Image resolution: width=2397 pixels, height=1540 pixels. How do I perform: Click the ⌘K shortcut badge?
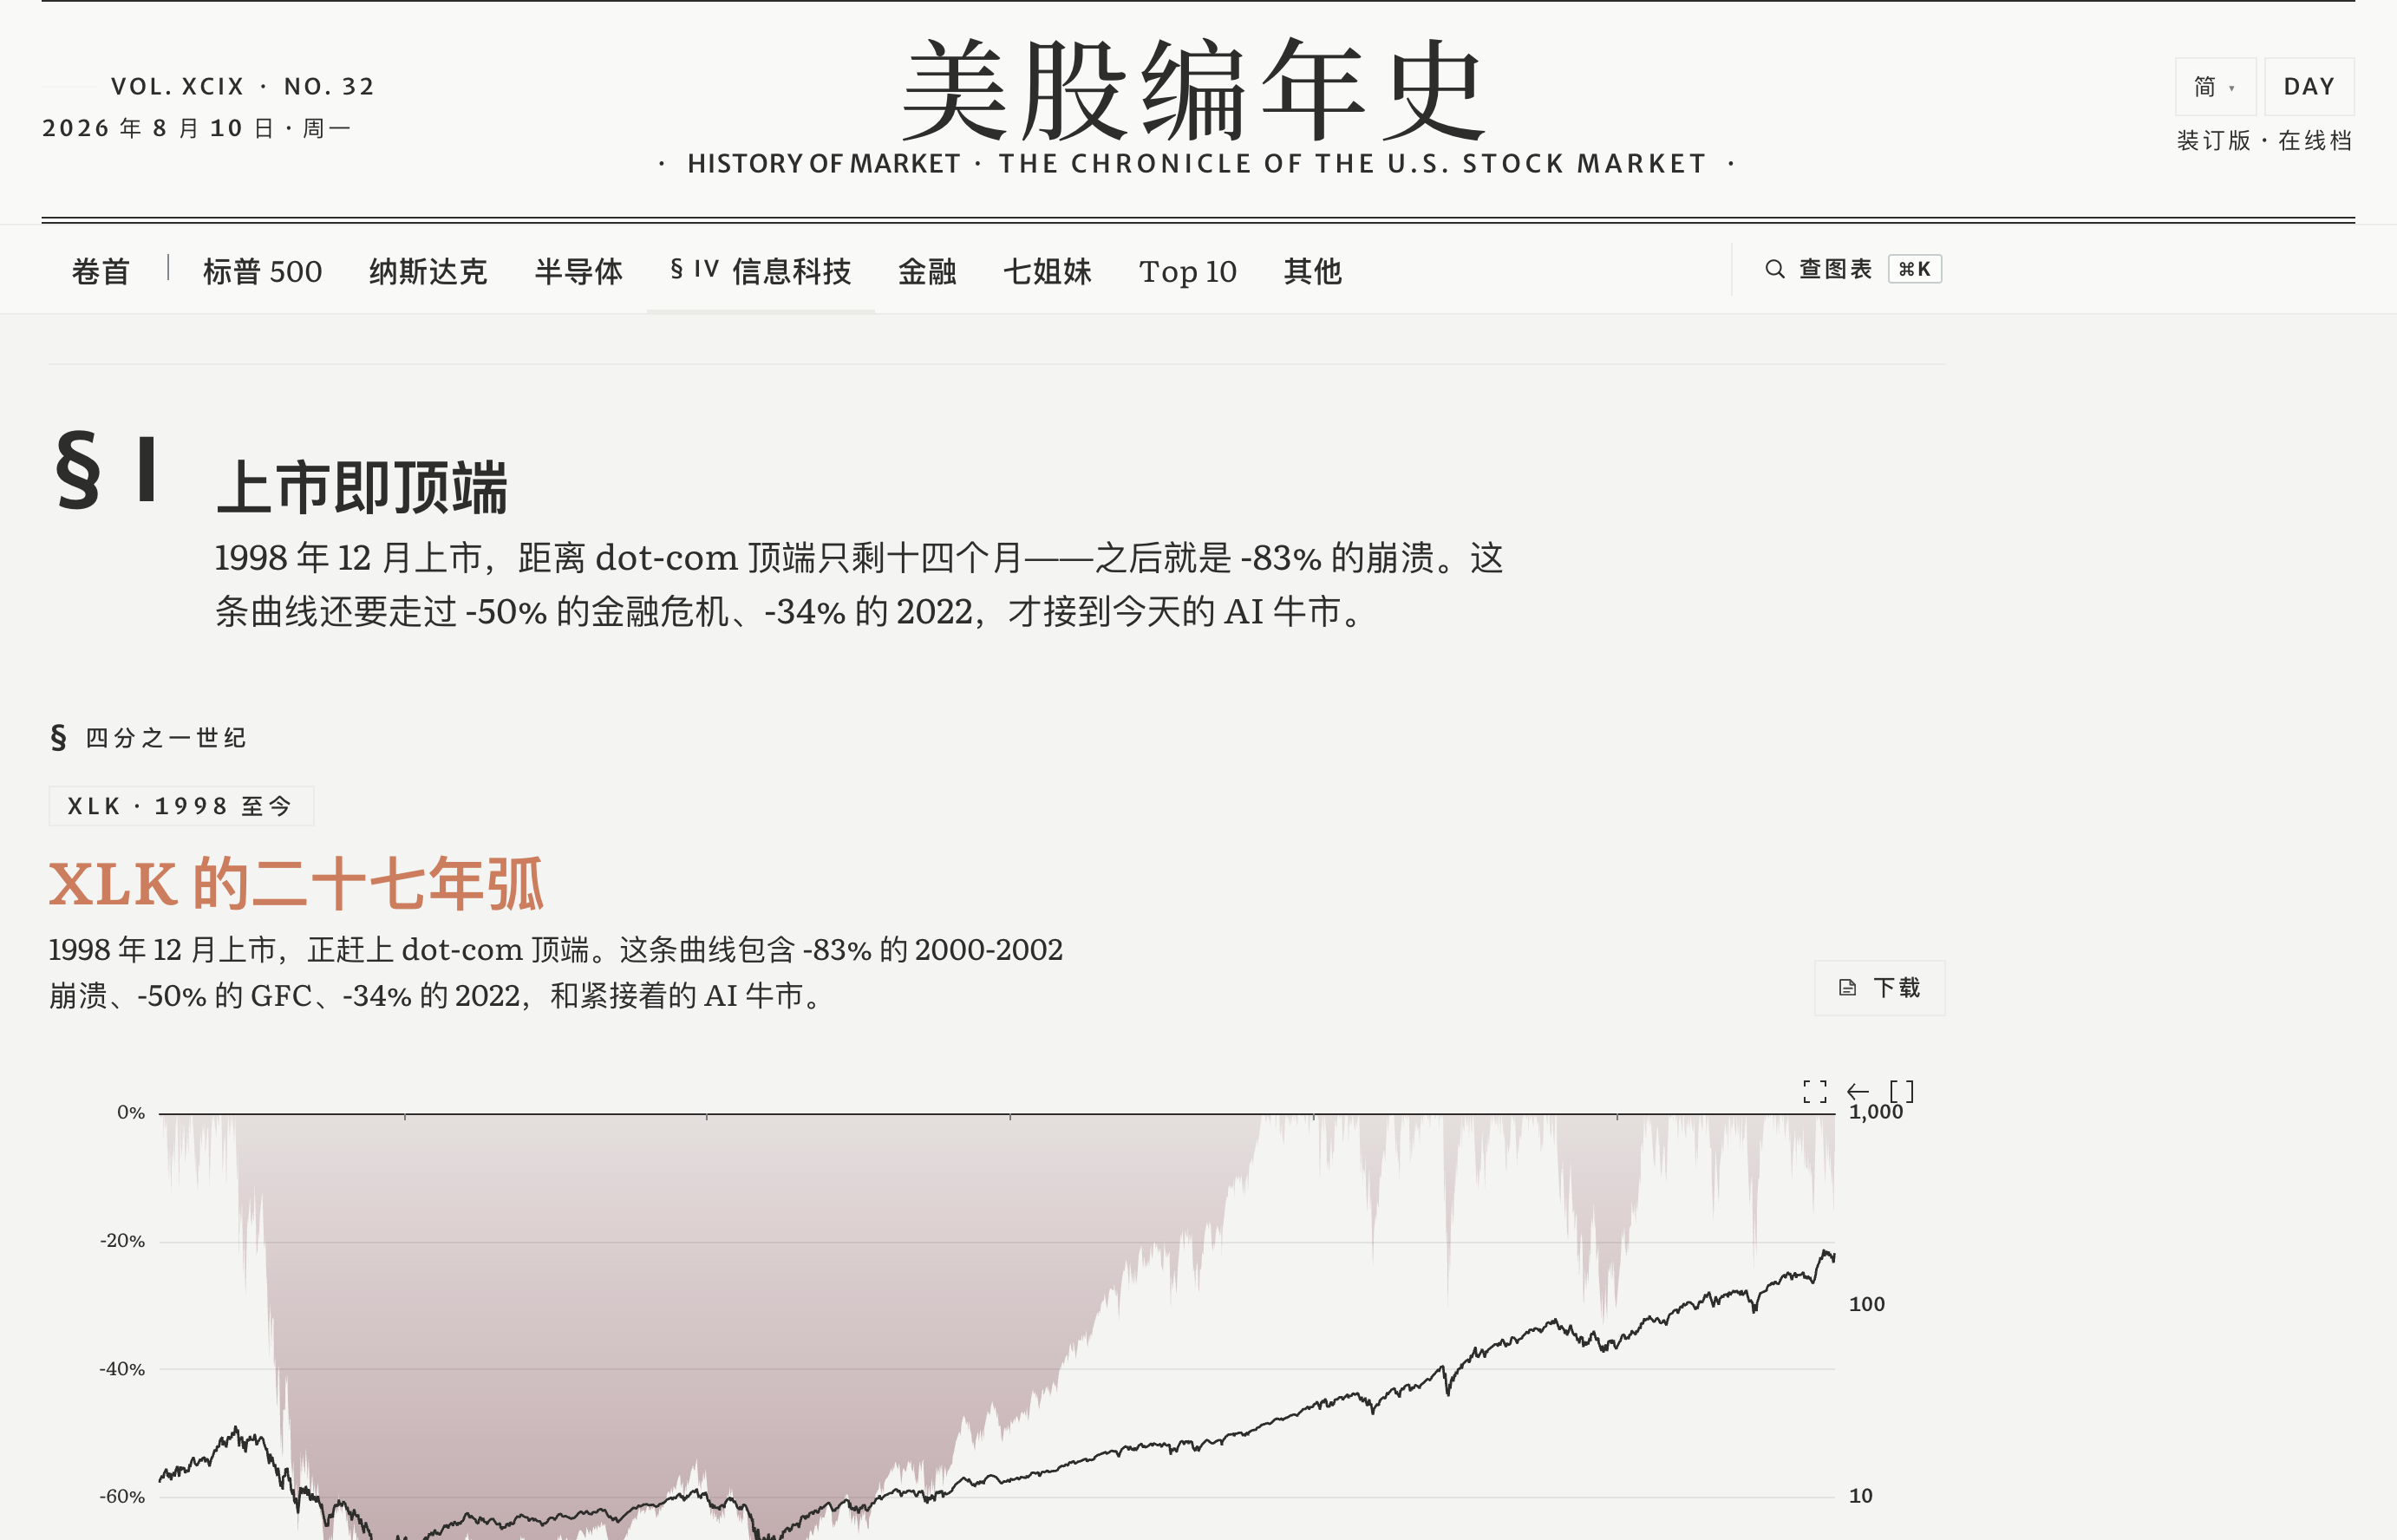(1915, 269)
